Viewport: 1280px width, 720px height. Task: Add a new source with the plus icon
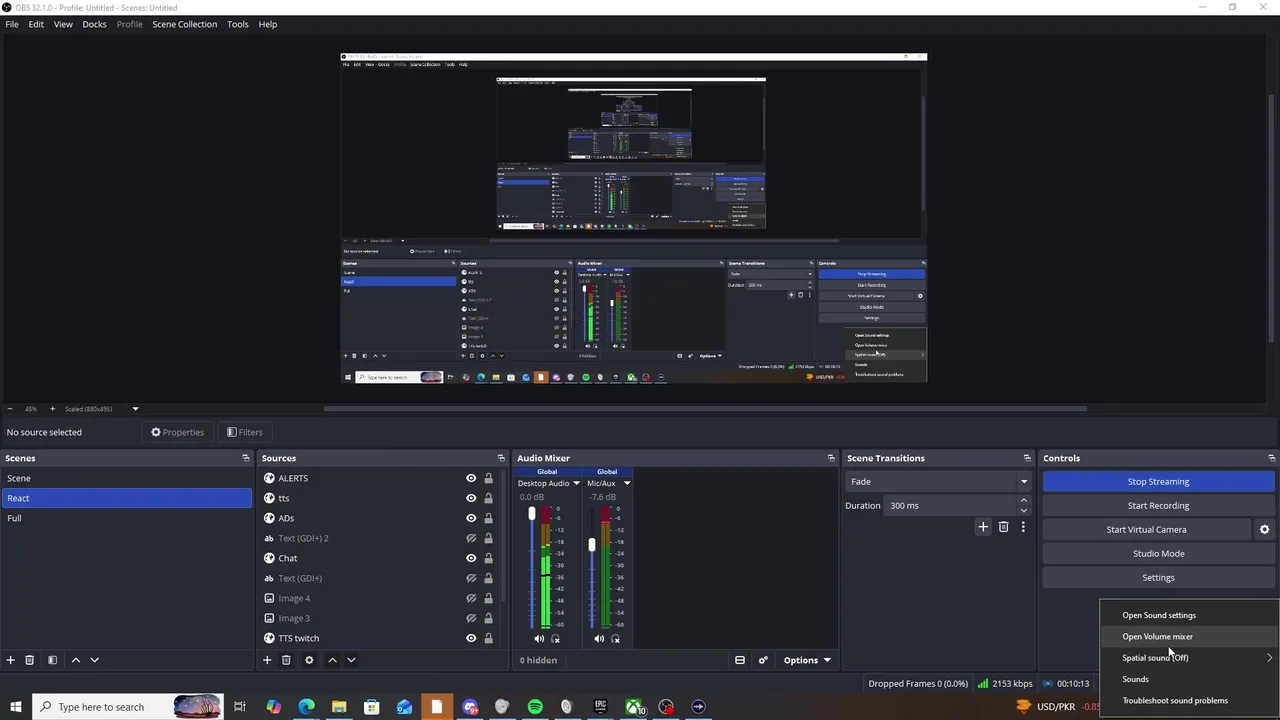(267, 660)
